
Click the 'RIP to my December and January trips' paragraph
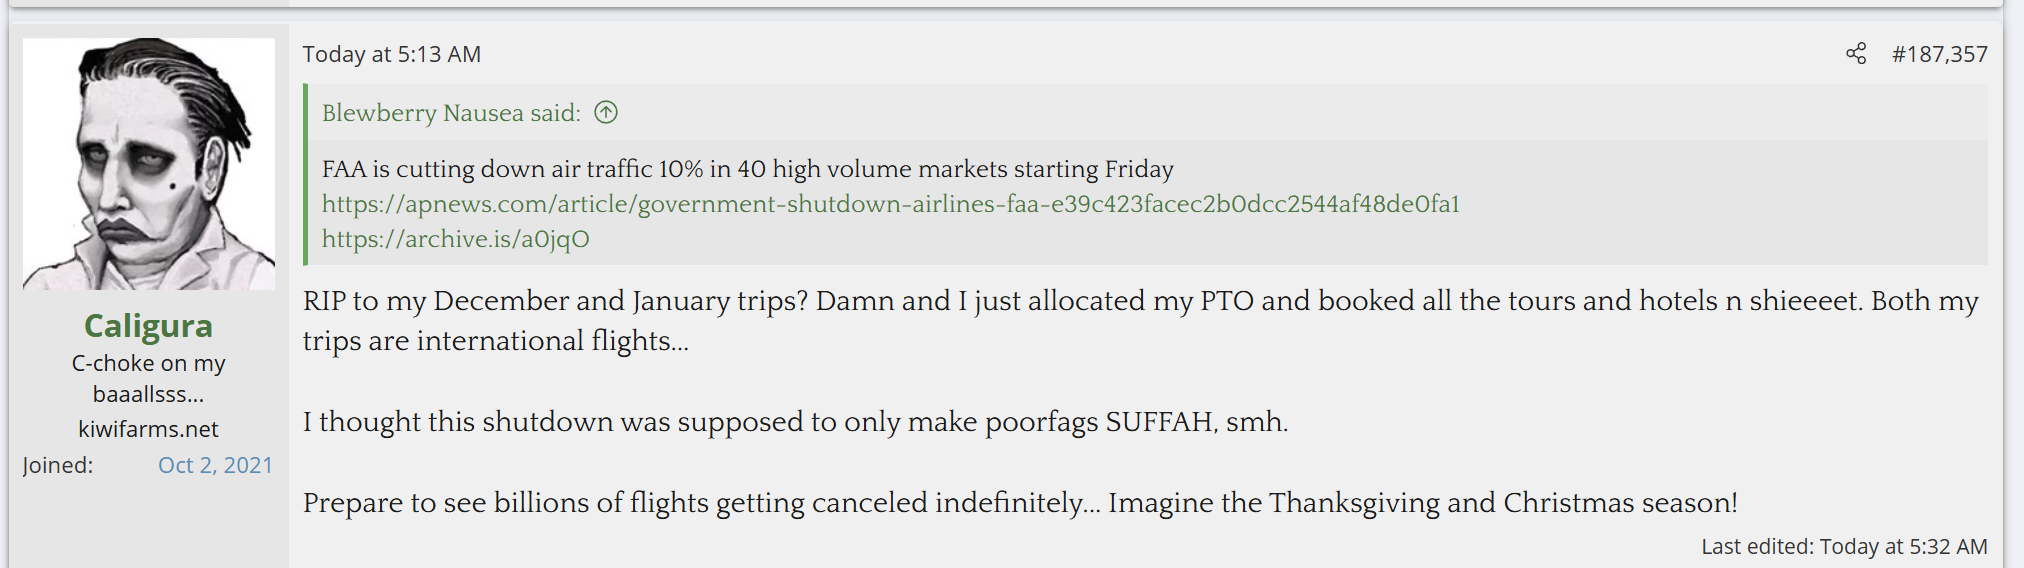point(1140,301)
